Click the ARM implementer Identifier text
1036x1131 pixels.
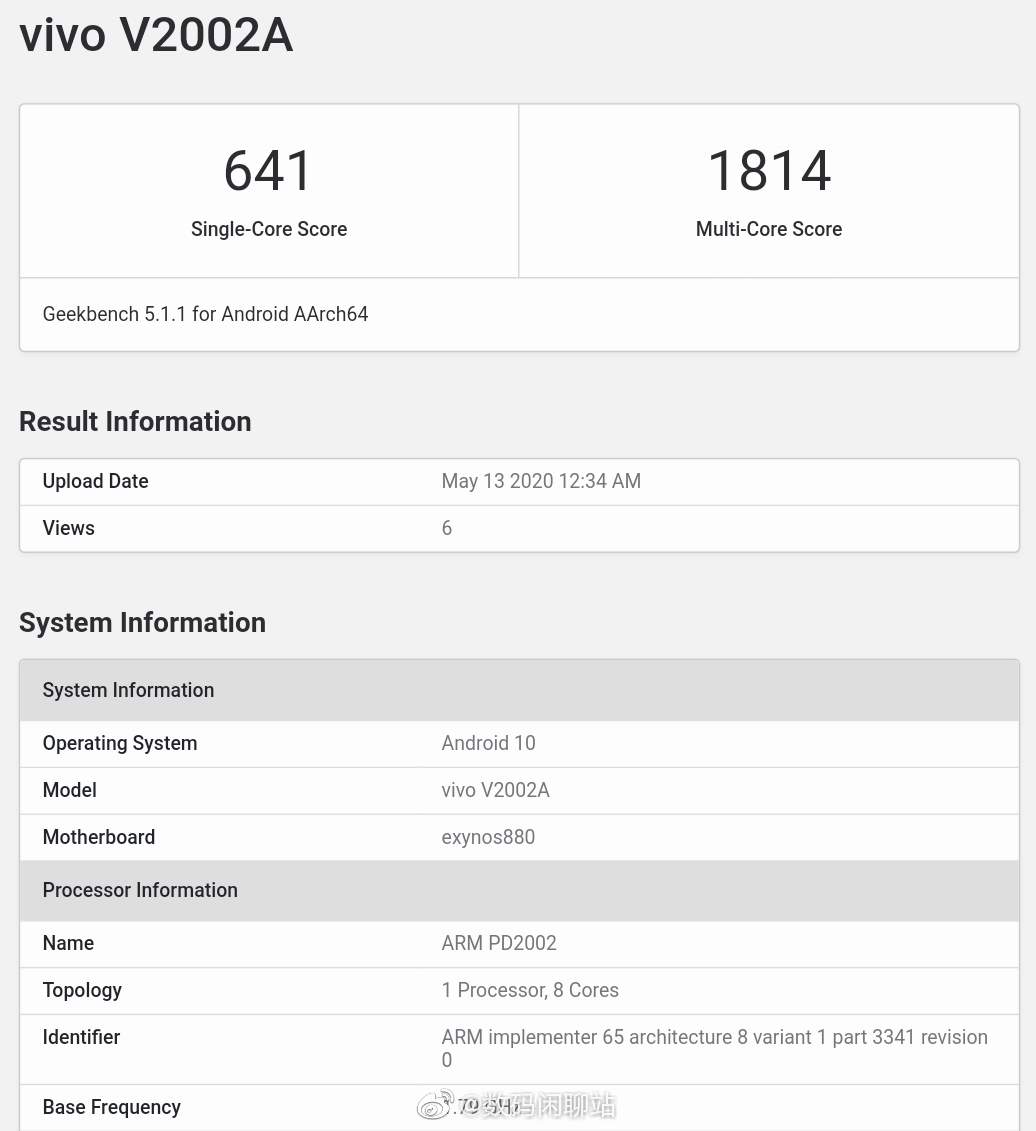coord(714,1037)
